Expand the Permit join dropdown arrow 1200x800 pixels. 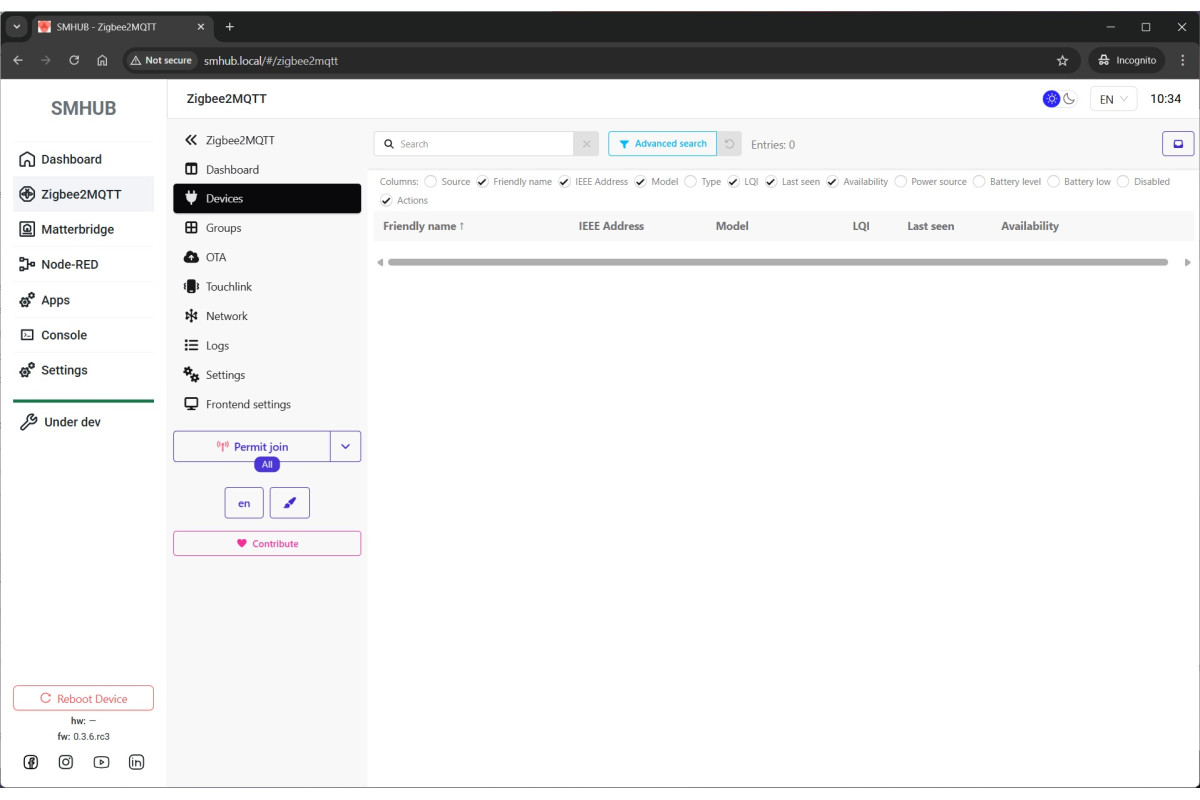[346, 447]
